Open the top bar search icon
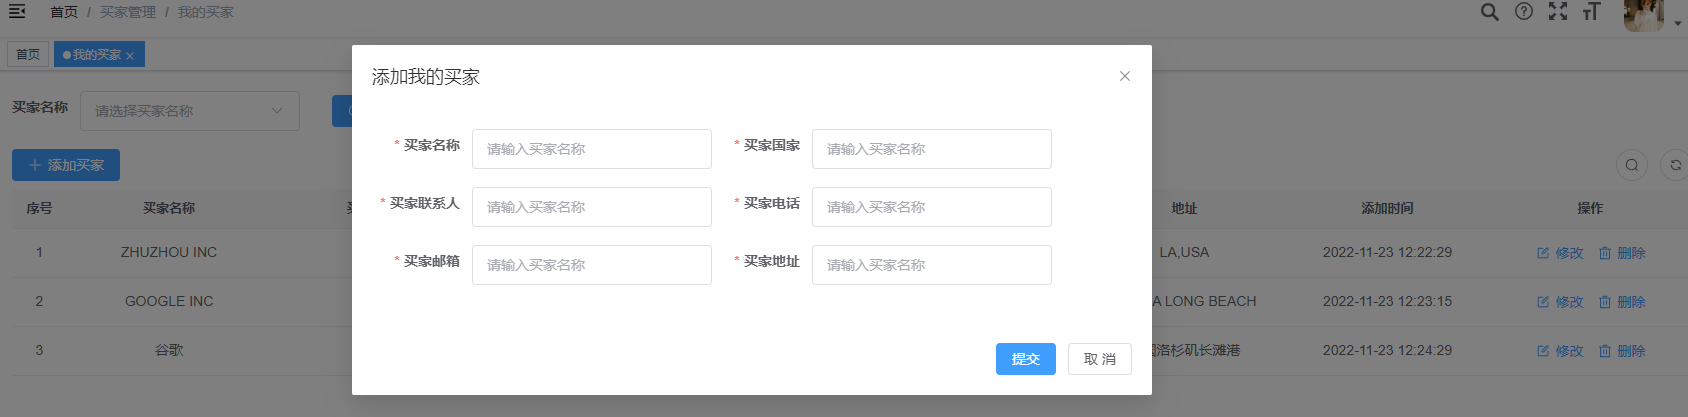The image size is (1688, 417). pyautogui.click(x=1490, y=12)
